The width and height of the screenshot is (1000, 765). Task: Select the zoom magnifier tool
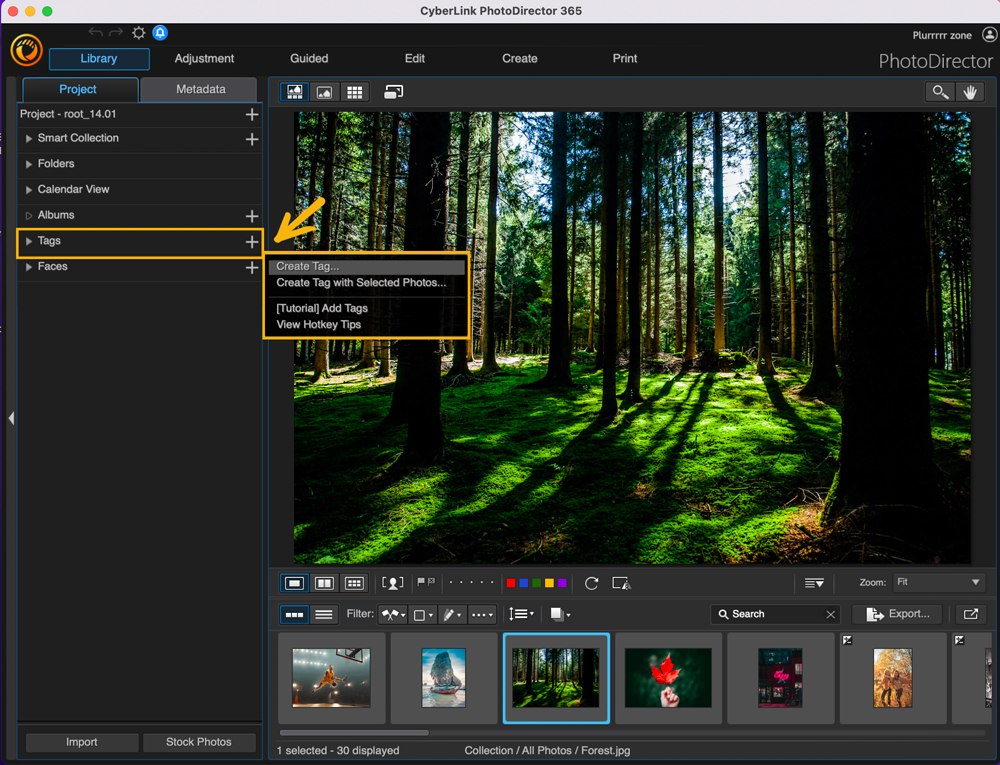pyautogui.click(x=938, y=91)
